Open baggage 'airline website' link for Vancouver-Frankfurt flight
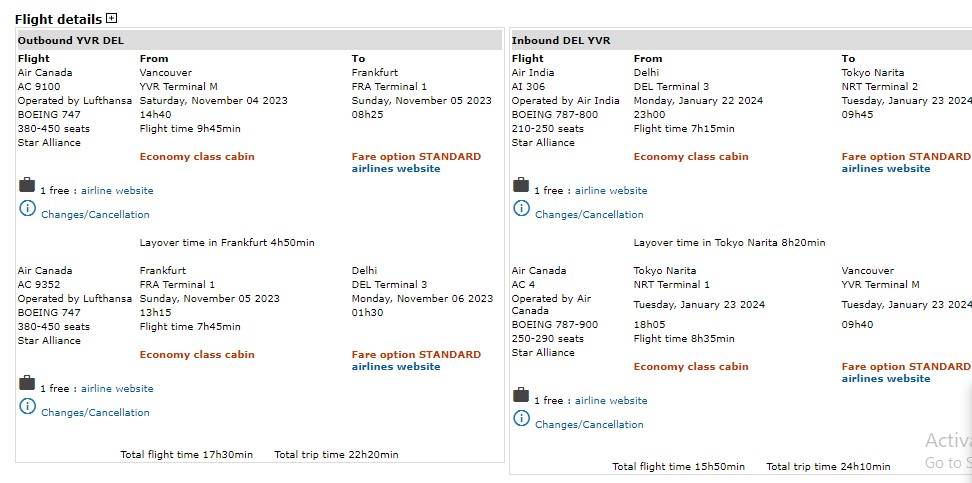Viewport: 972px width, 483px height. pyautogui.click(x=117, y=191)
